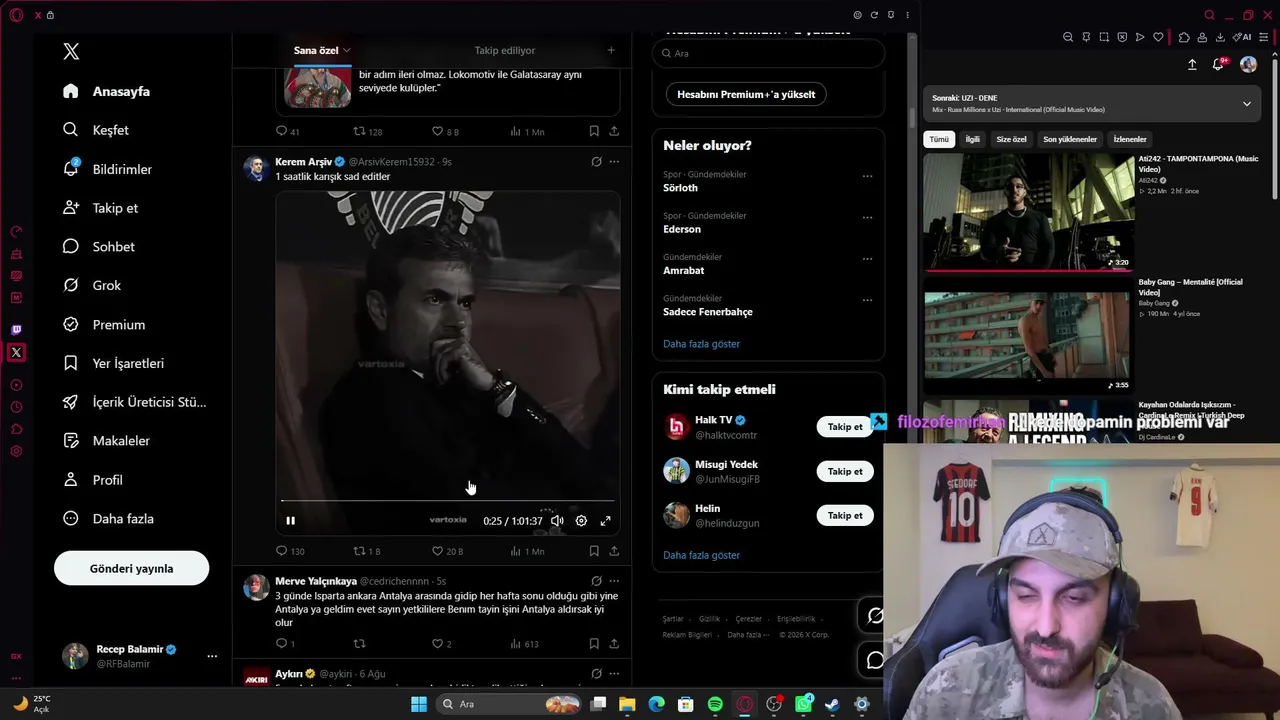The height and width of the screenshot is (720, 1280).
Task: Select Son yüklenenler filter chip
Action: (1070, 140)
